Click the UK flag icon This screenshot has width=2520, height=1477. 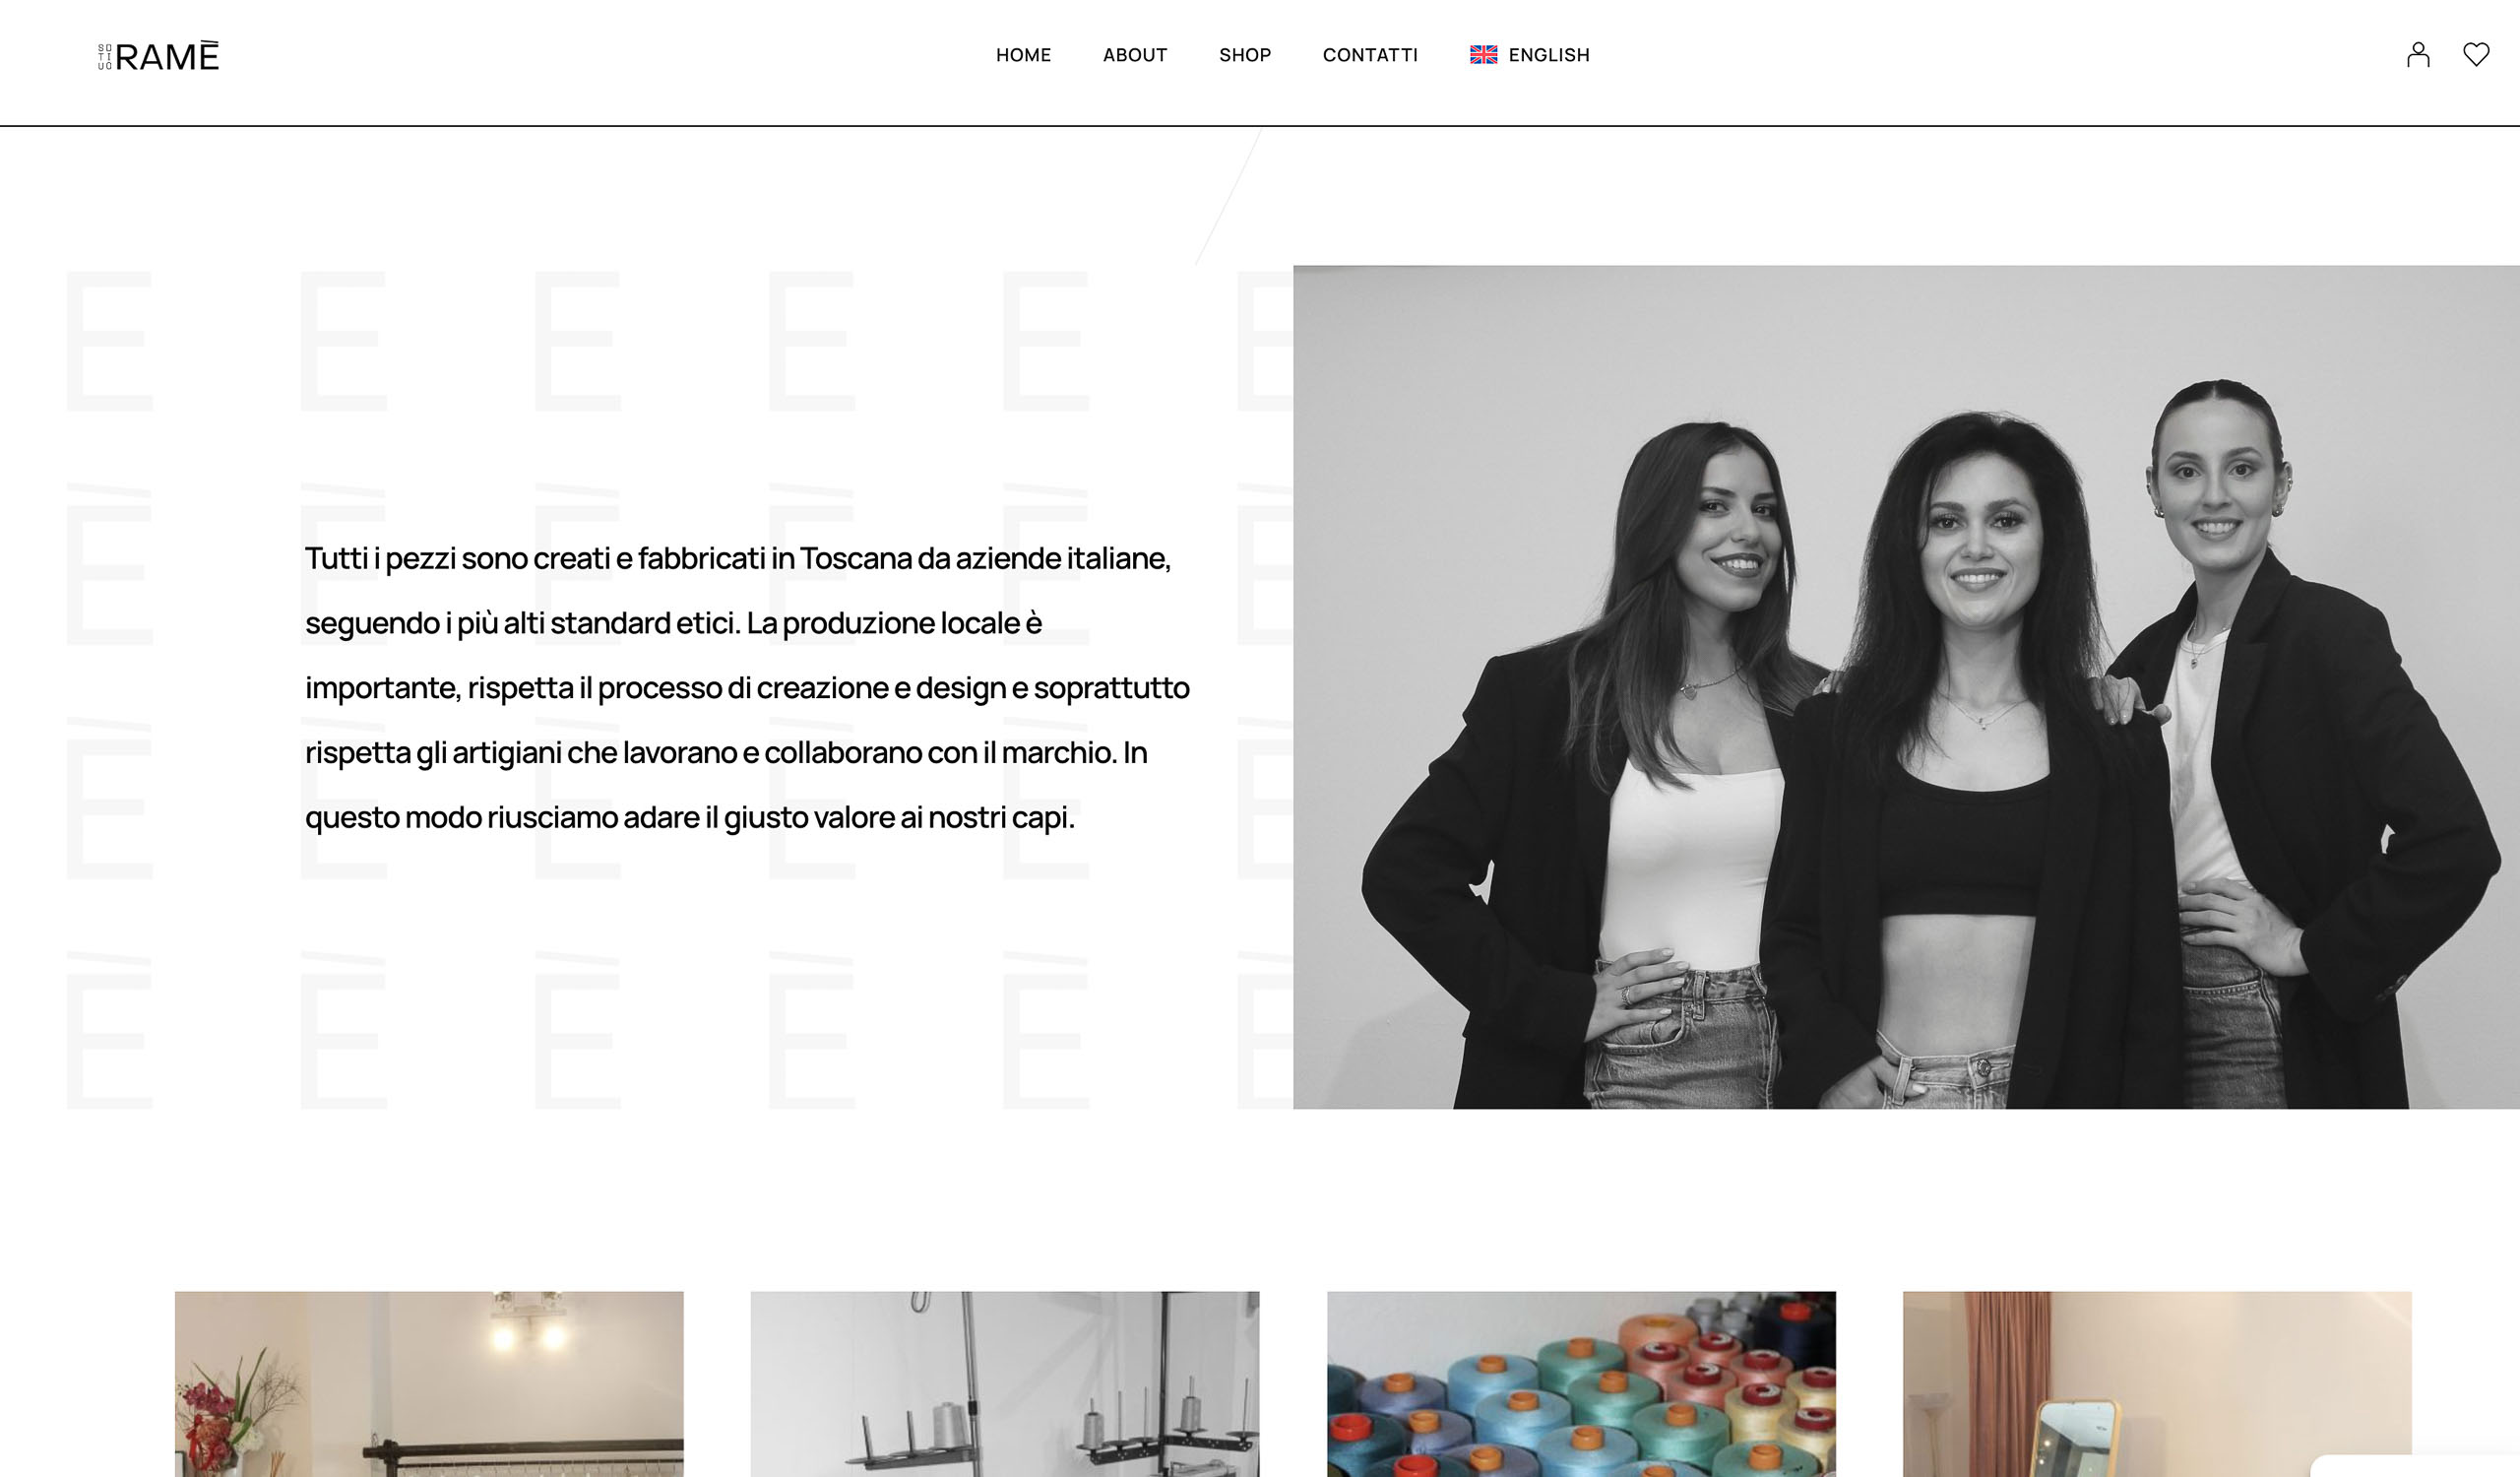pyautogui.click(x=1483, y=55)
